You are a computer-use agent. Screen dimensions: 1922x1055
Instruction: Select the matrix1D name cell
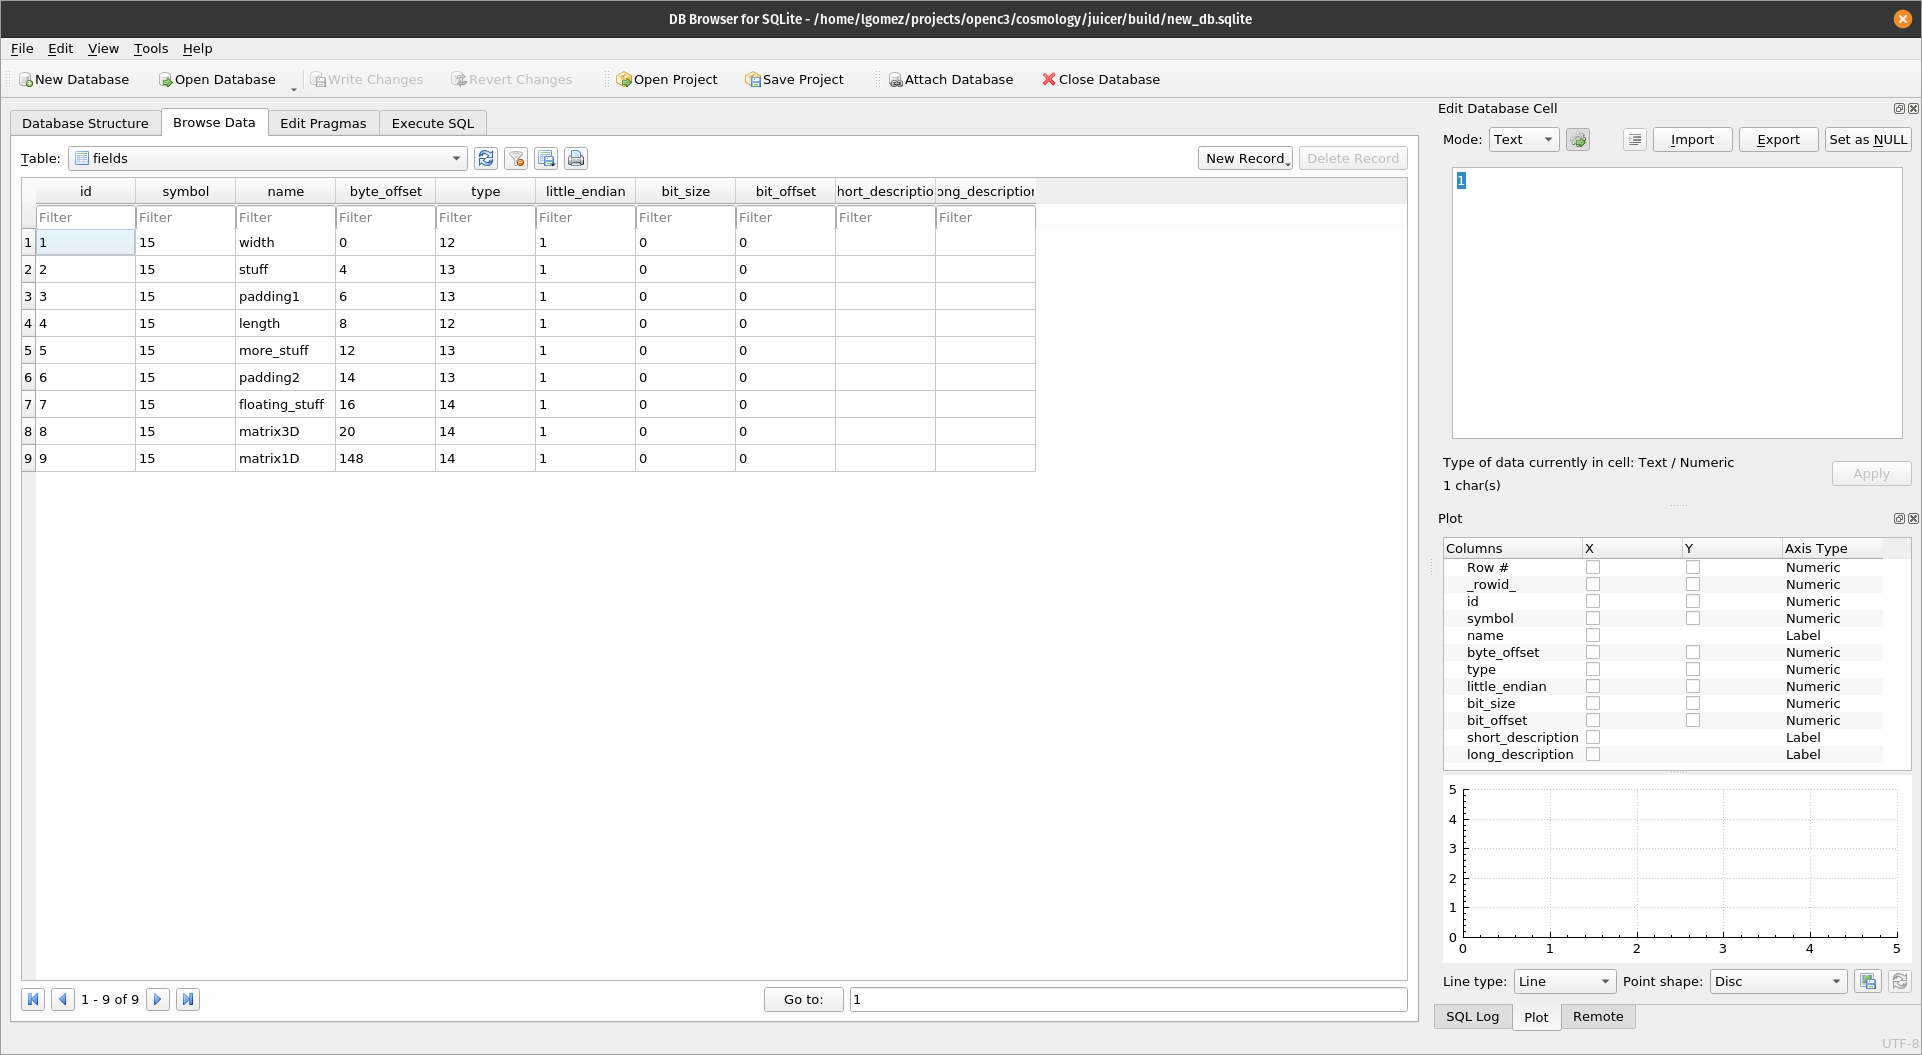point(285,459)
